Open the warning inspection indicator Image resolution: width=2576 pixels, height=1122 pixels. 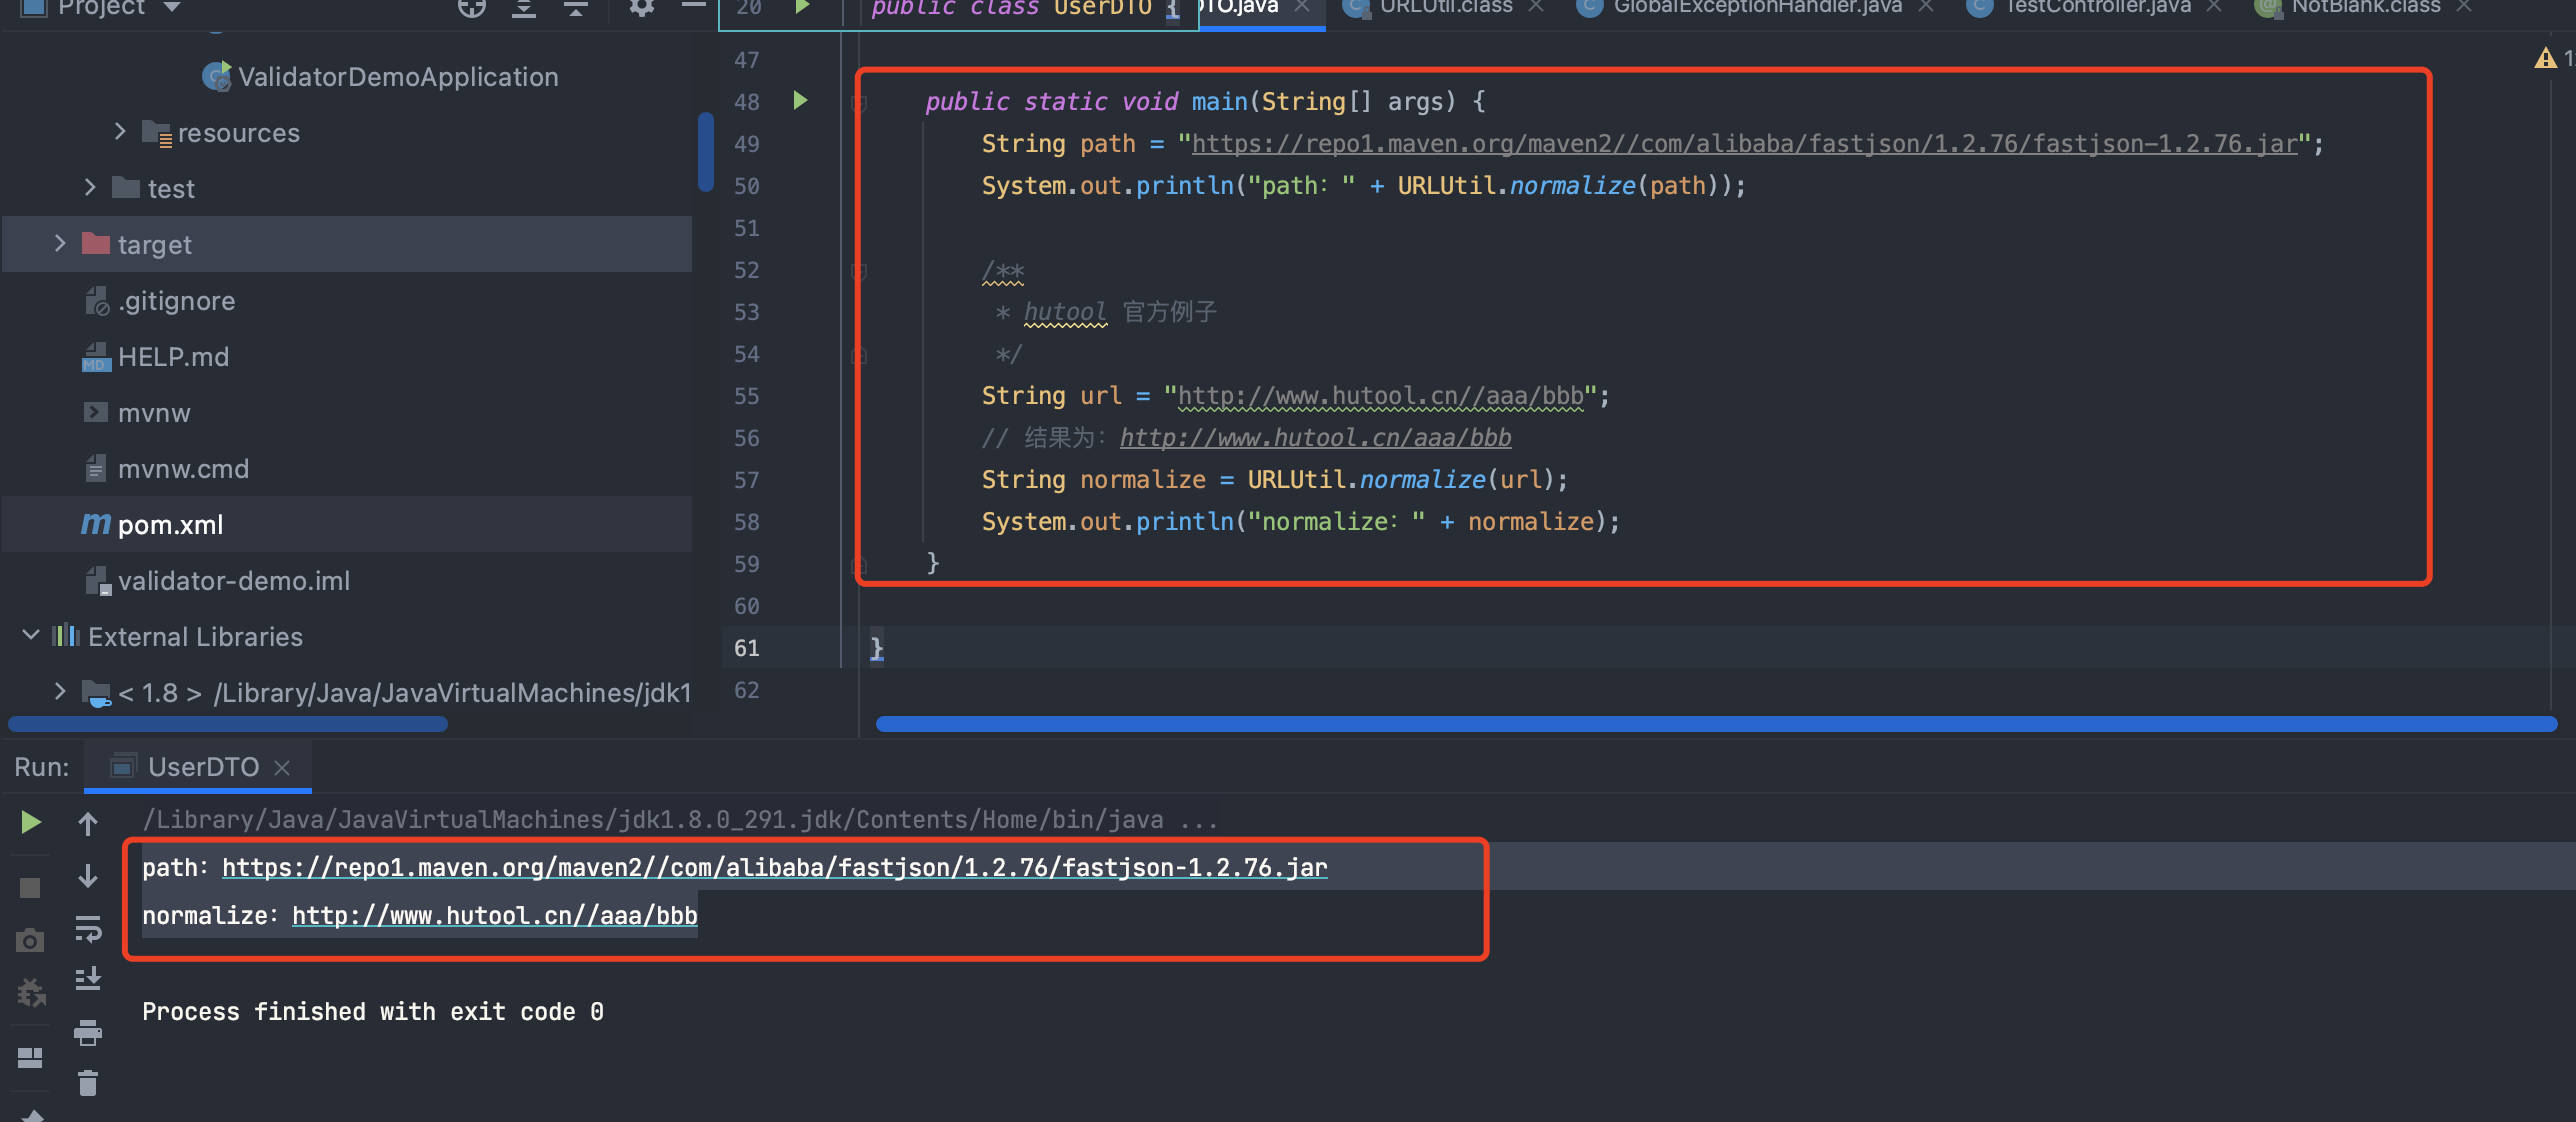(x=2546, y=59)
